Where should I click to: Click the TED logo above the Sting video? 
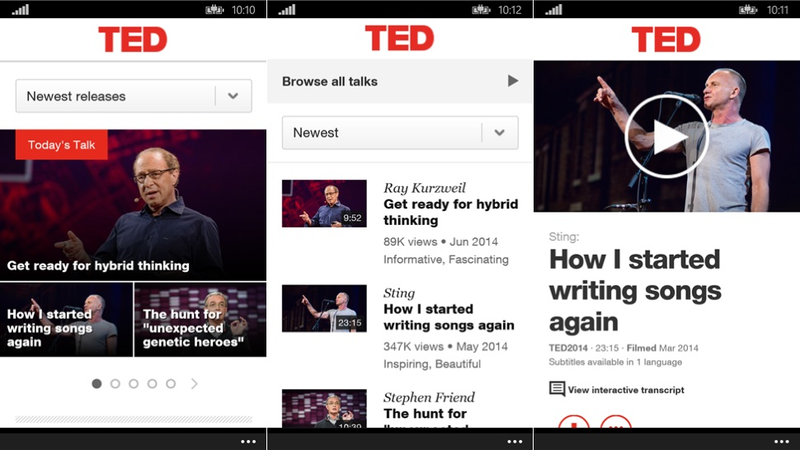(x=666, y=39)
